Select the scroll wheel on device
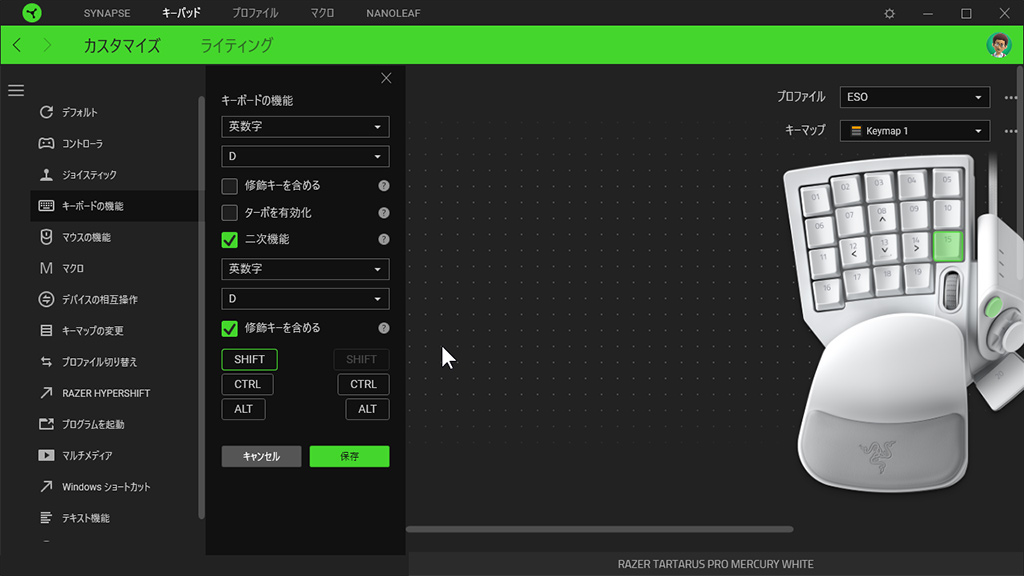Image resolution: width=1024 pixels, height=576 pixels. (x=952, y=291)
